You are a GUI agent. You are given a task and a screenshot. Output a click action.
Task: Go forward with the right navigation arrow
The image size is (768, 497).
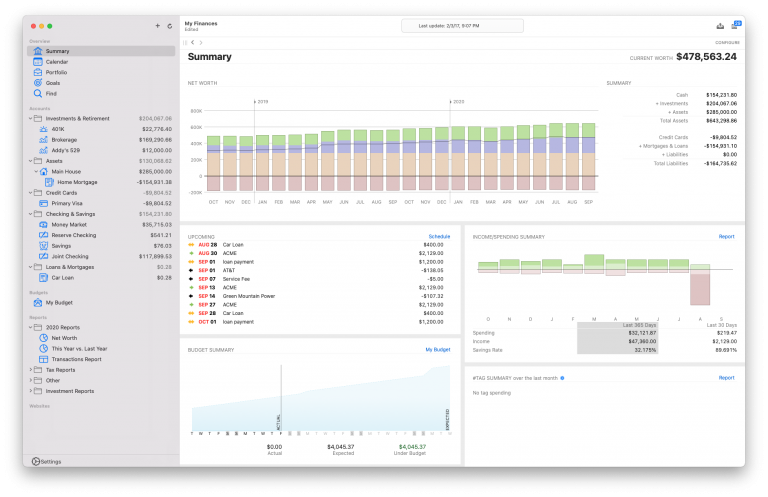click(201, 43)
